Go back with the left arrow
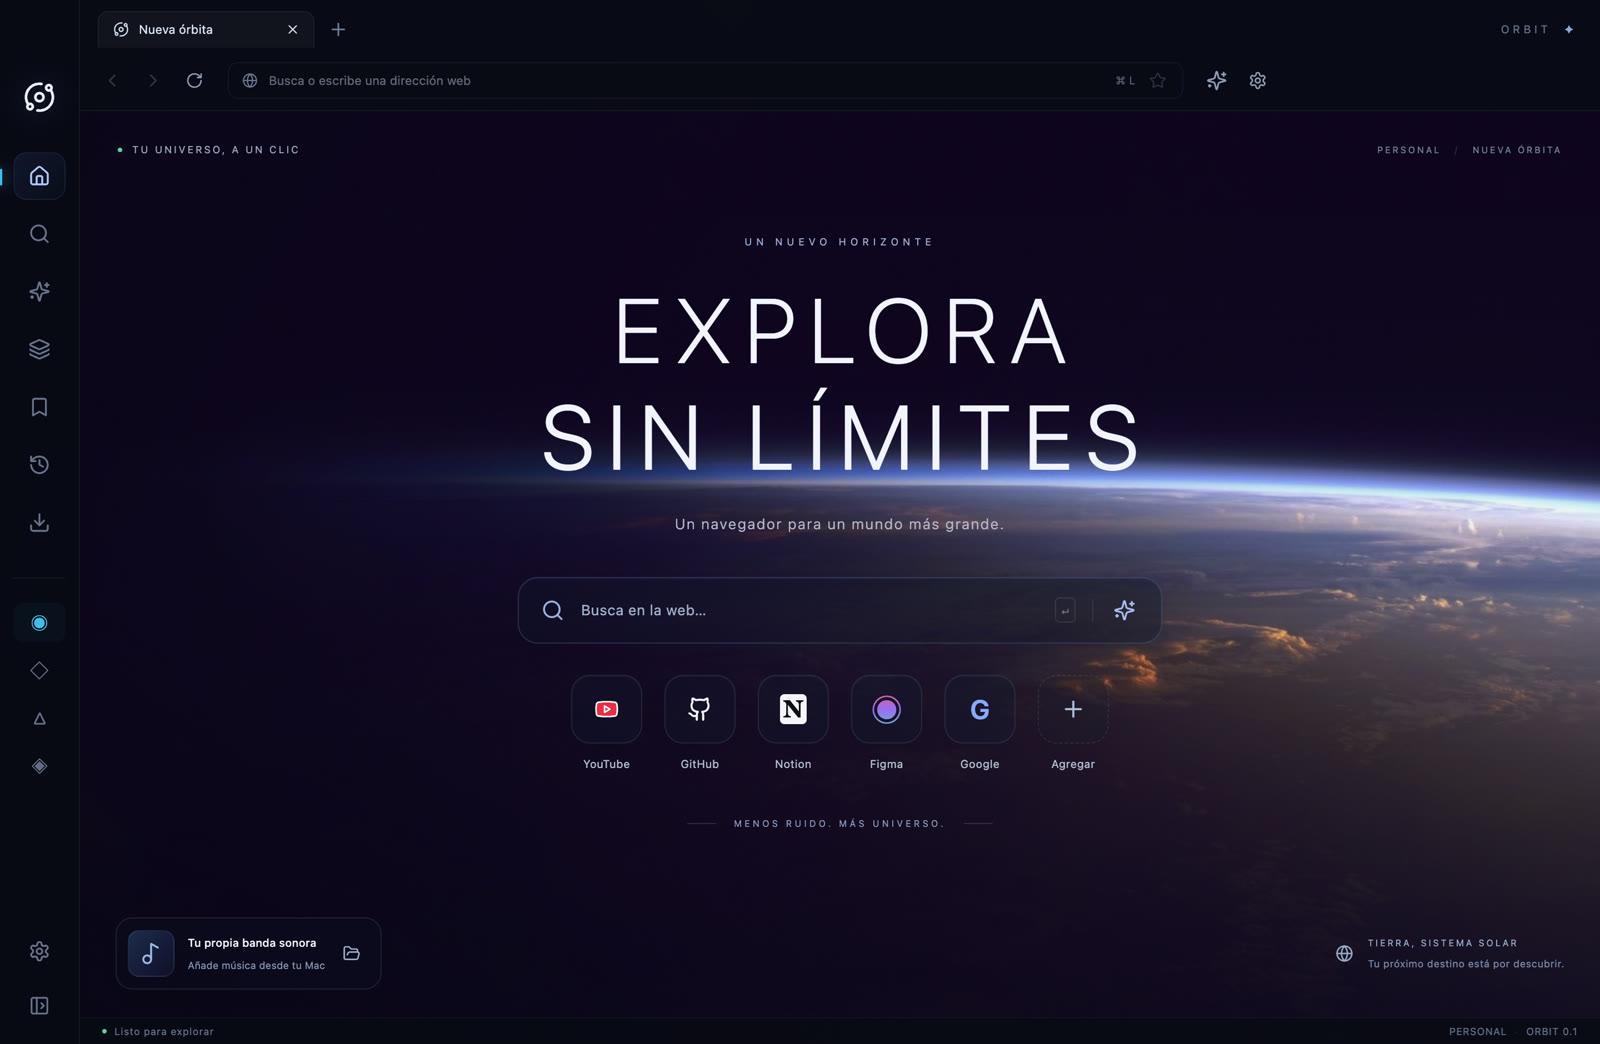Image resolution: width=1600 pixels, height=1044 pixels. [x=113, y=81]
